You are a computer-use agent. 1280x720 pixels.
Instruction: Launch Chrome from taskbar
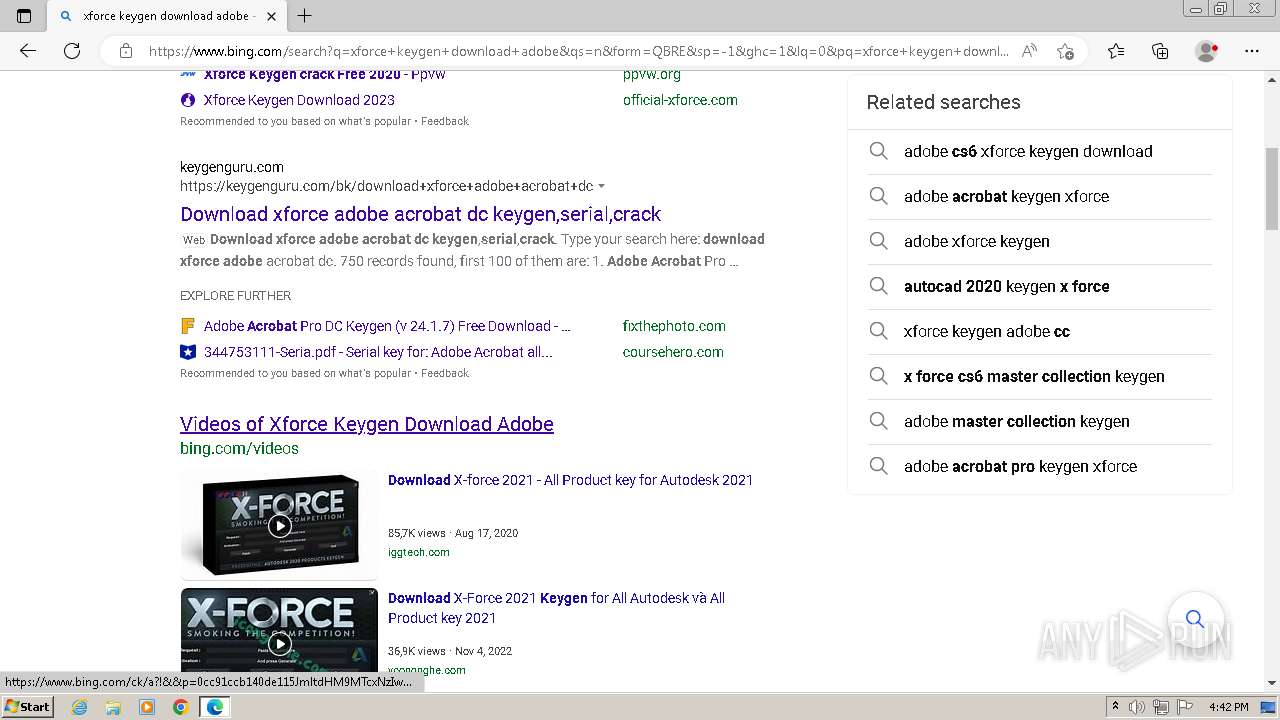coord(180,707)
